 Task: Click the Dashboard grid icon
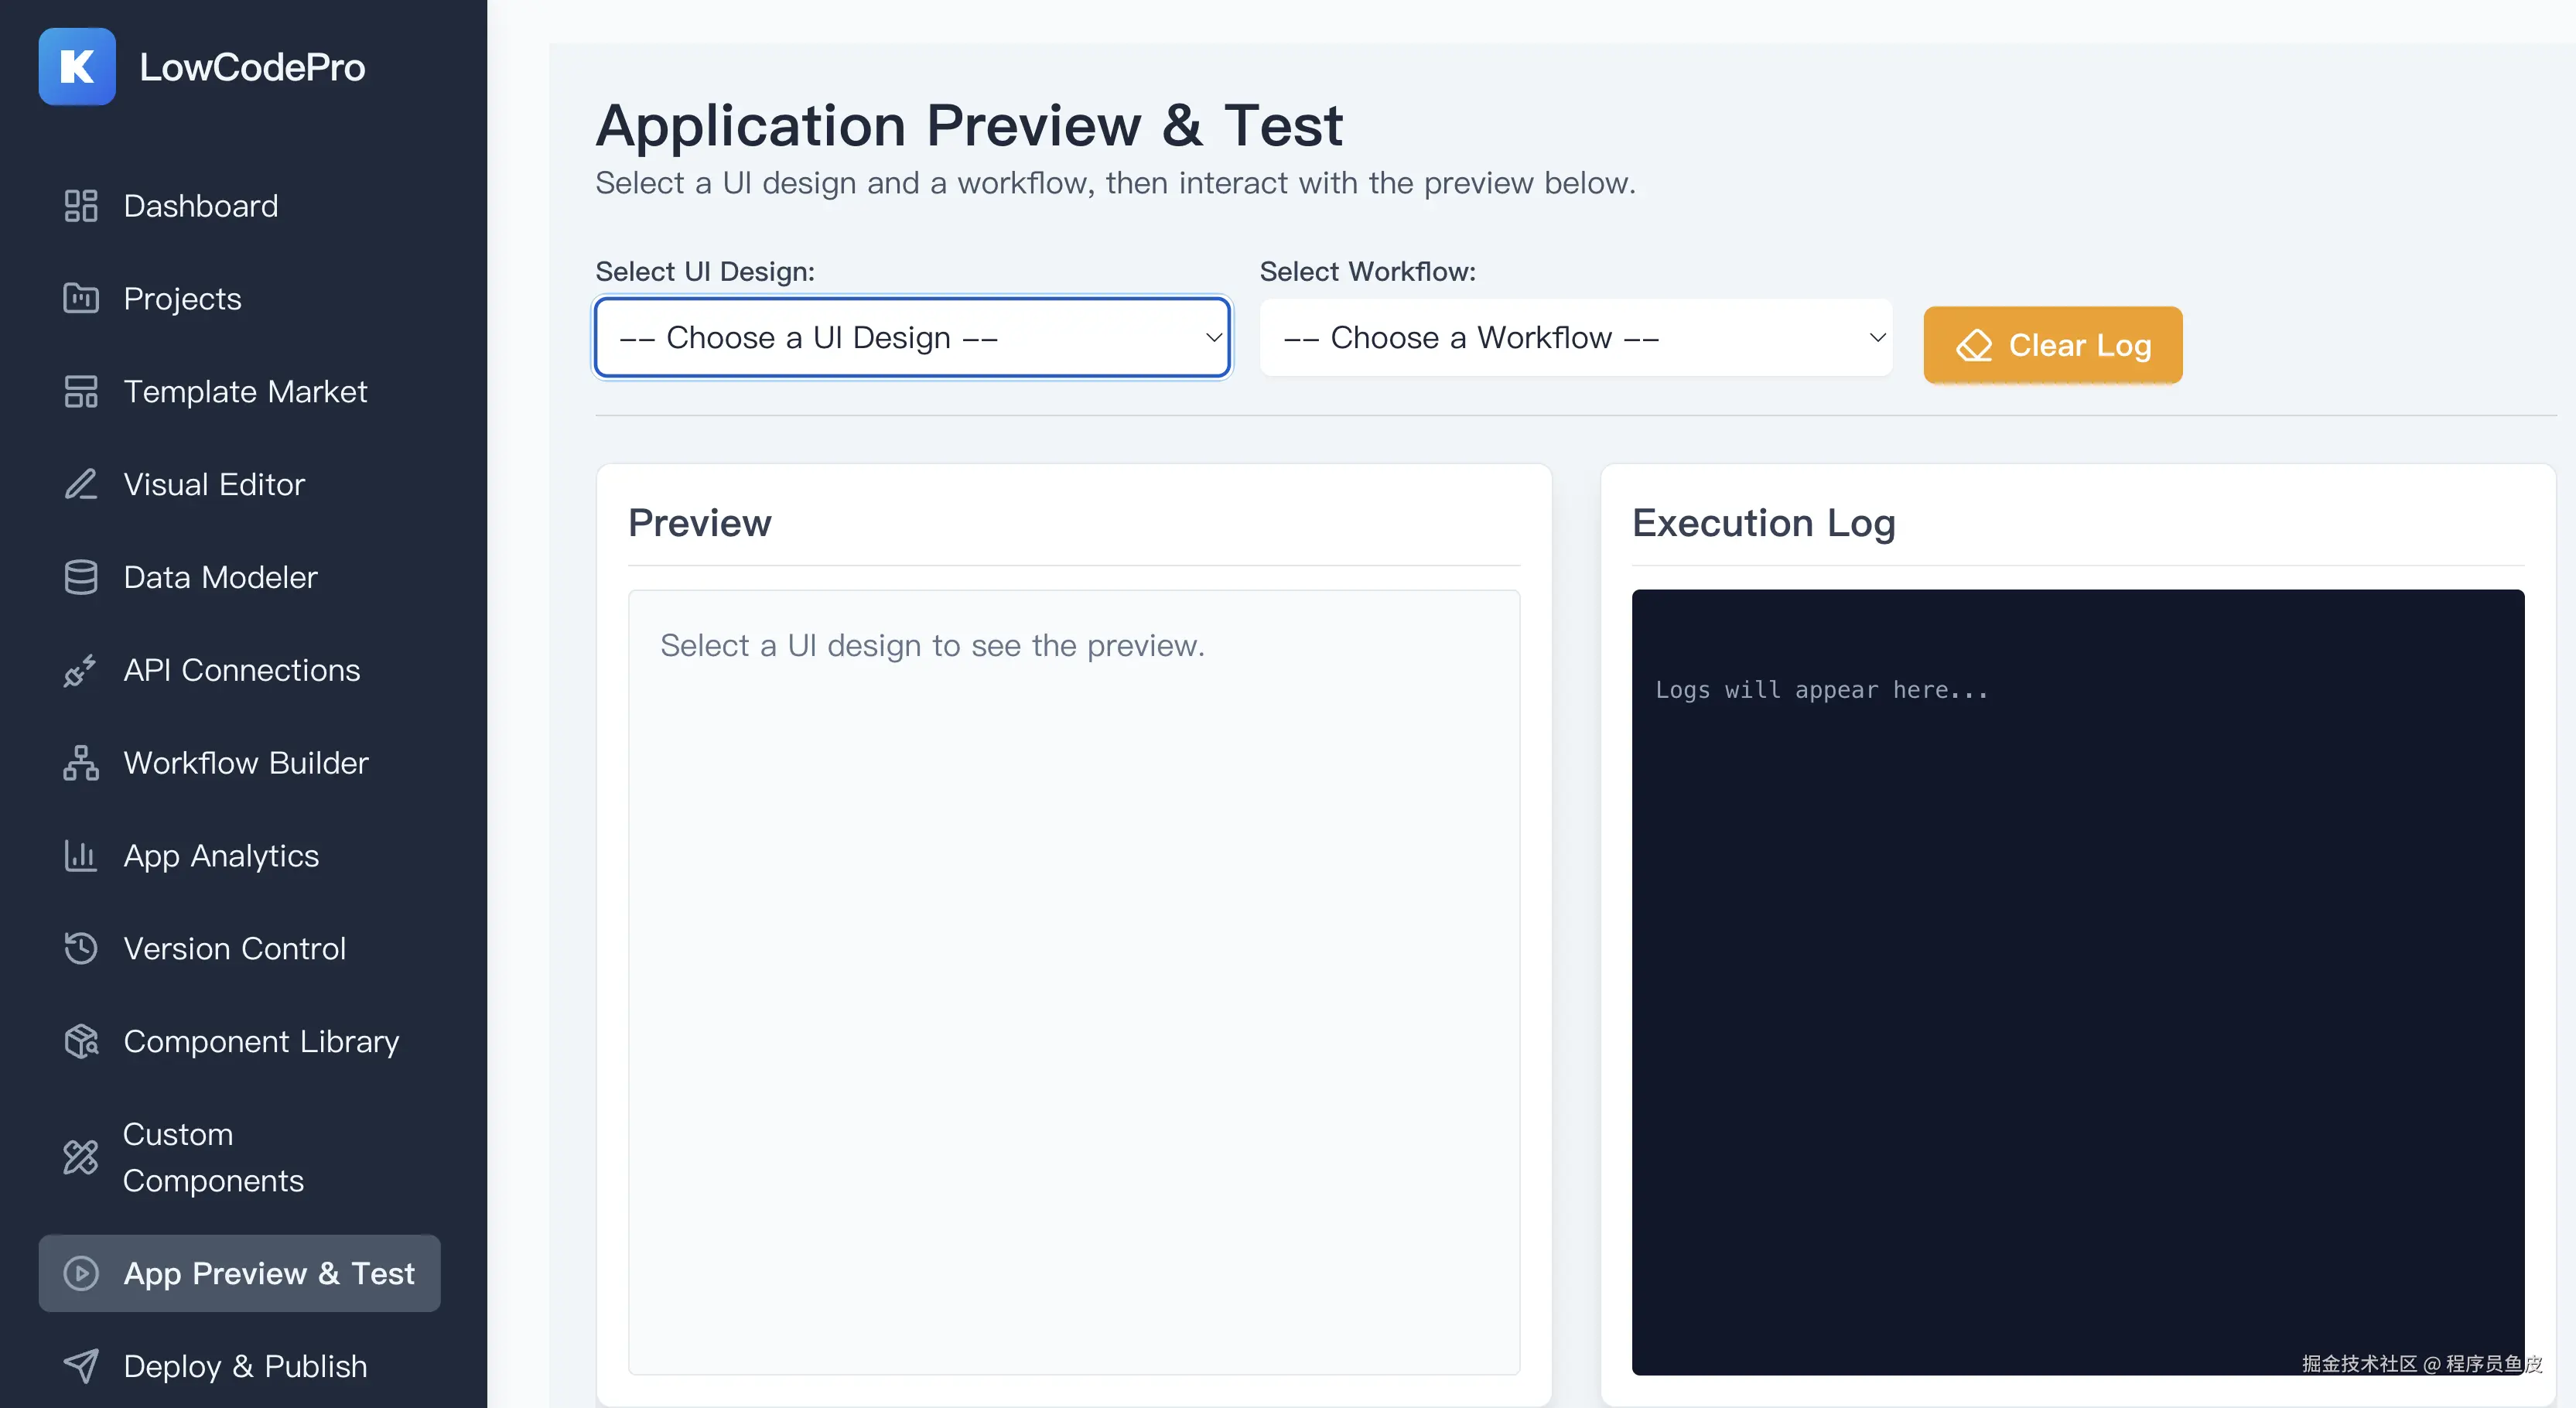pyautogui.click(x=81, y=206)
